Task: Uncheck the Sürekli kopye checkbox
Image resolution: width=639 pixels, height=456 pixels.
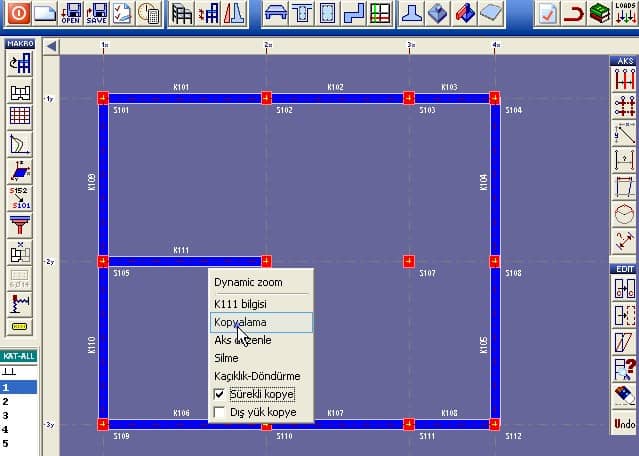Action: click(x=221, y=394)
